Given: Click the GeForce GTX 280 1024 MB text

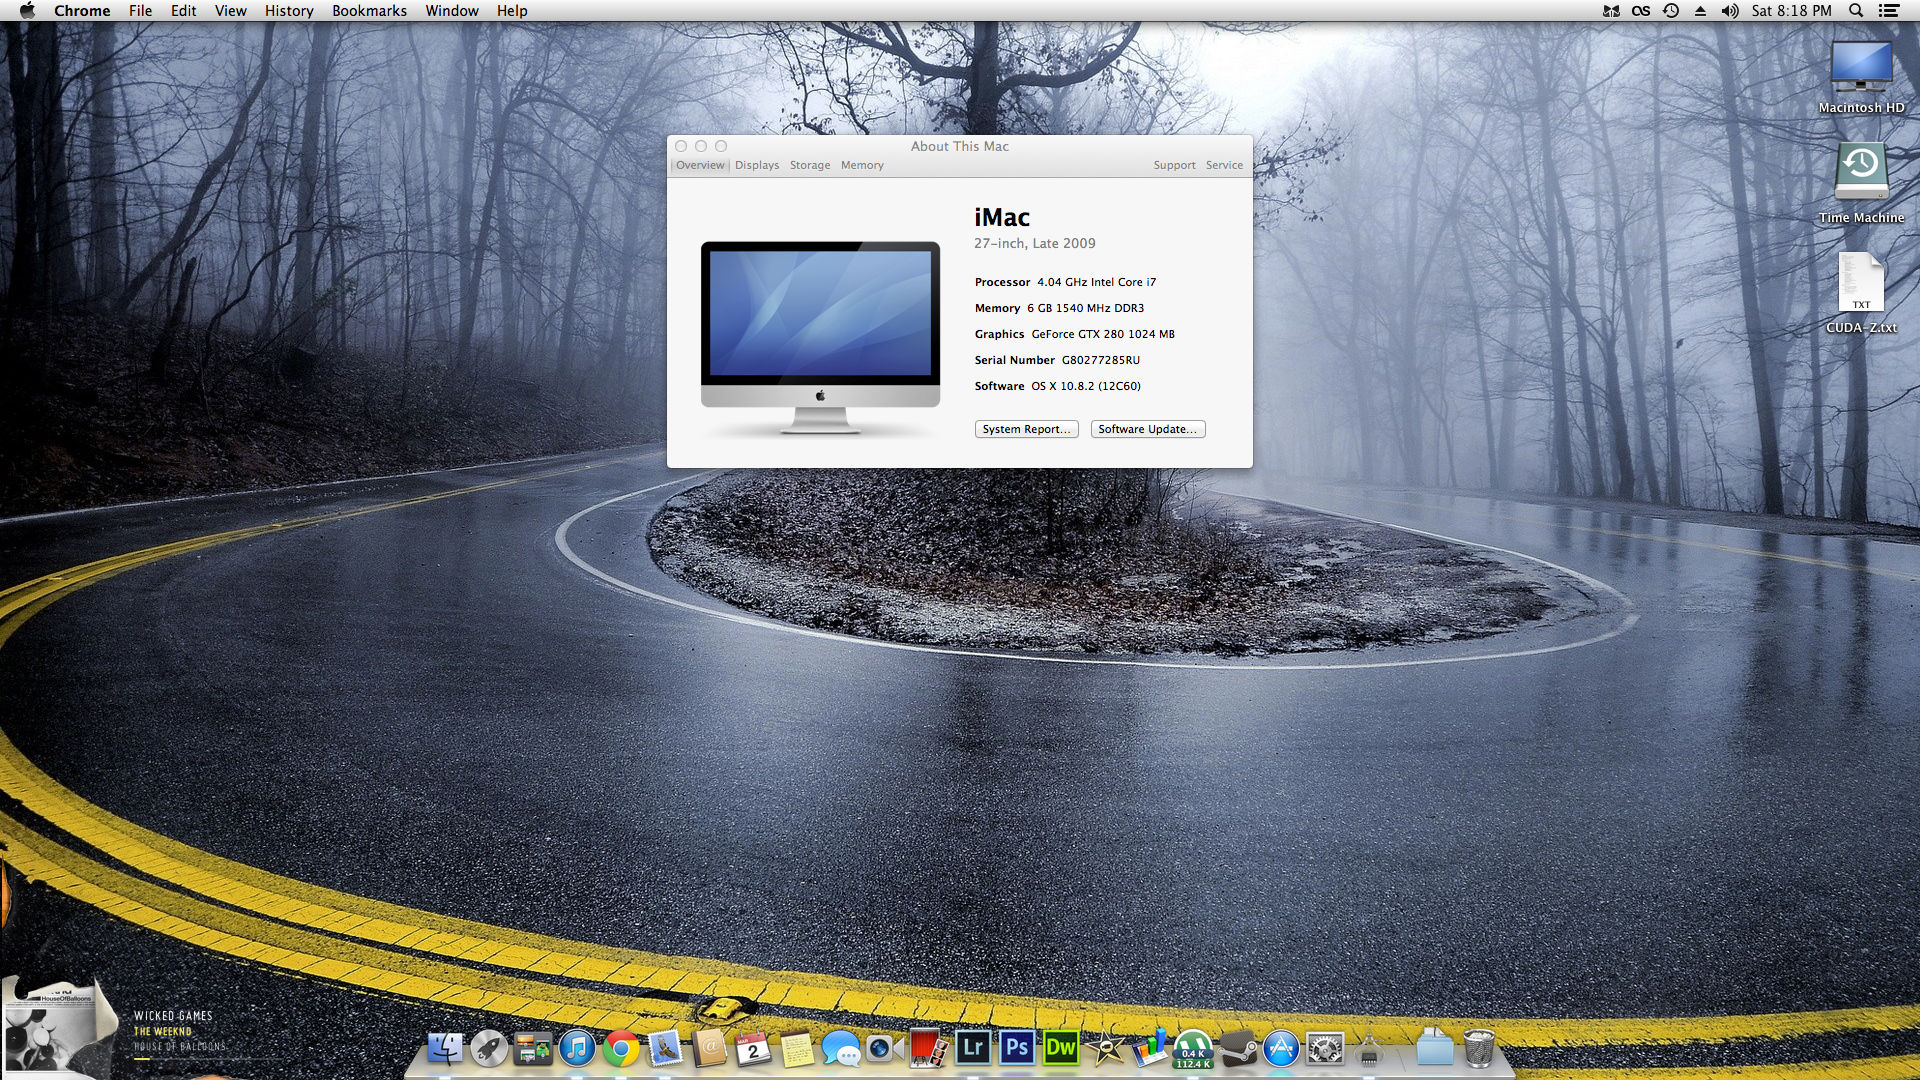Looking at the screenshot, I should coord(1103,334).
